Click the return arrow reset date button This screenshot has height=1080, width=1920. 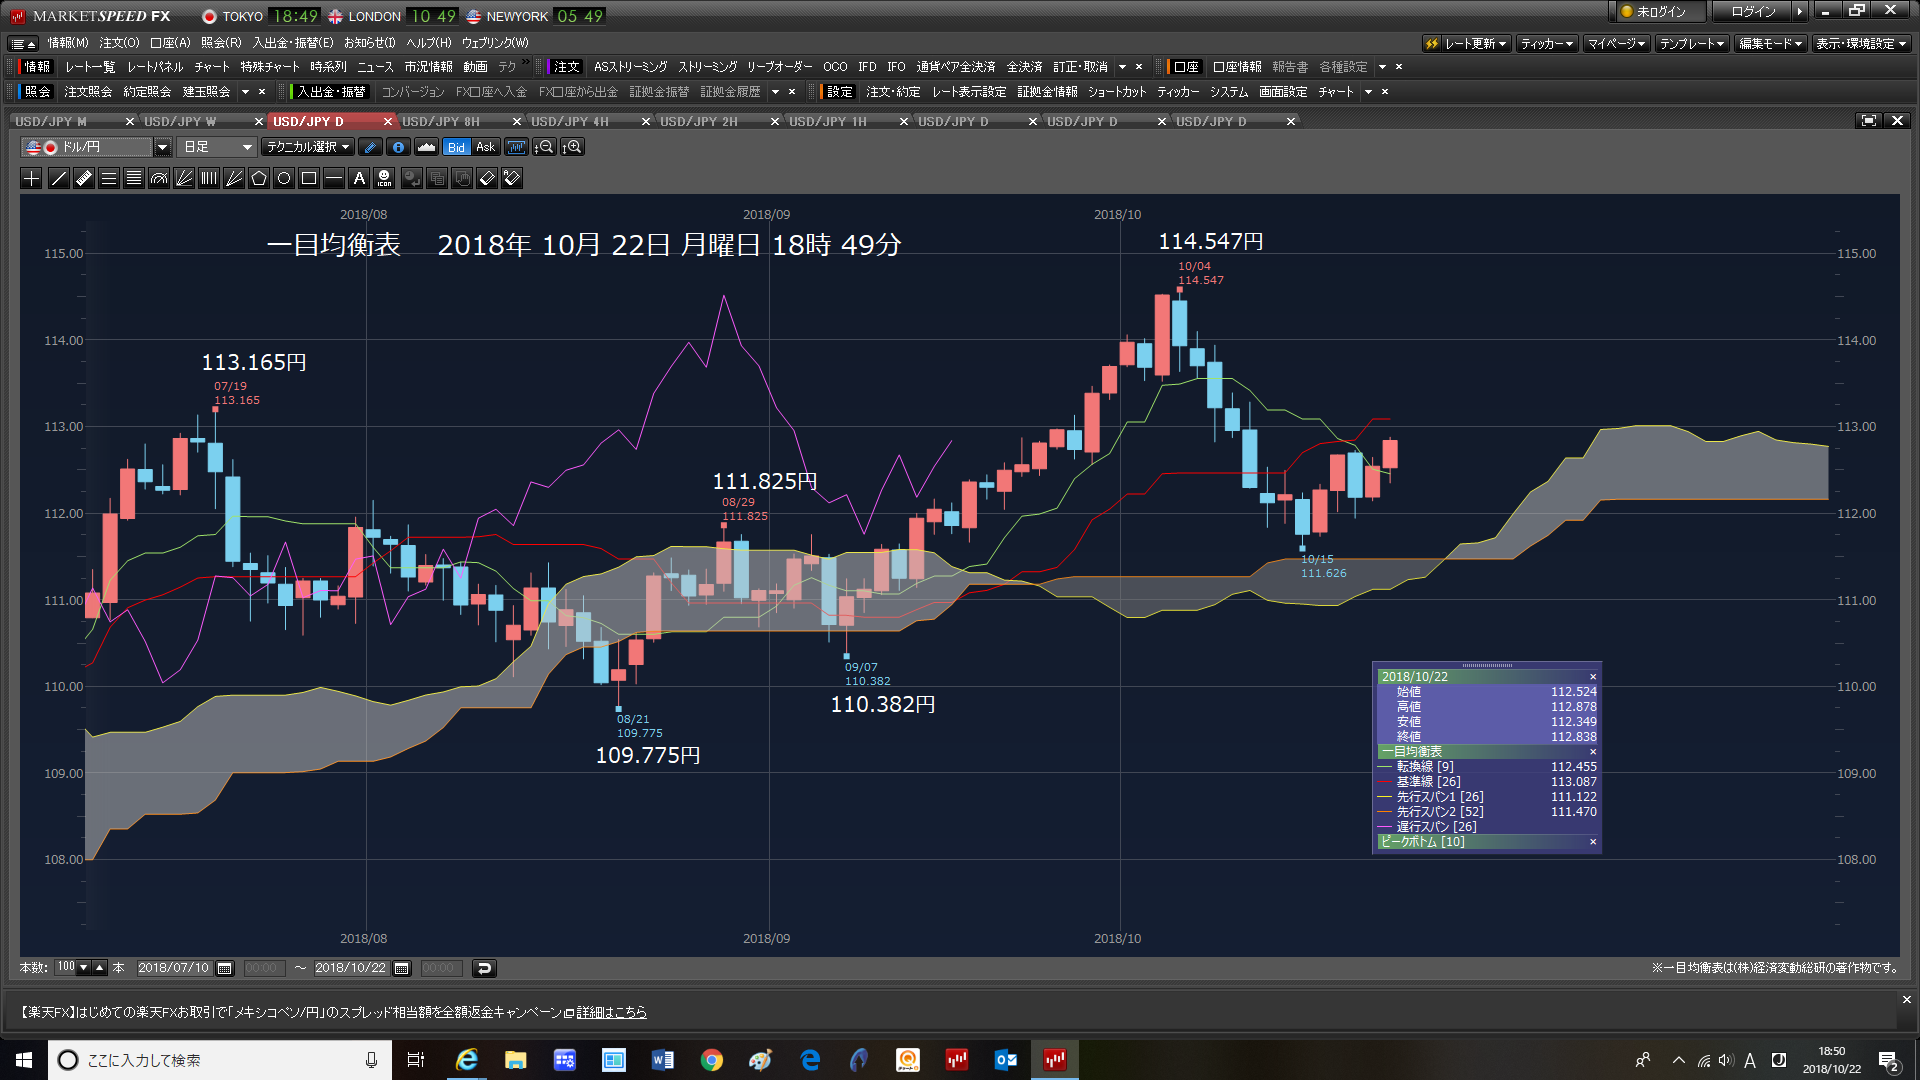click(x=484, y=968)
